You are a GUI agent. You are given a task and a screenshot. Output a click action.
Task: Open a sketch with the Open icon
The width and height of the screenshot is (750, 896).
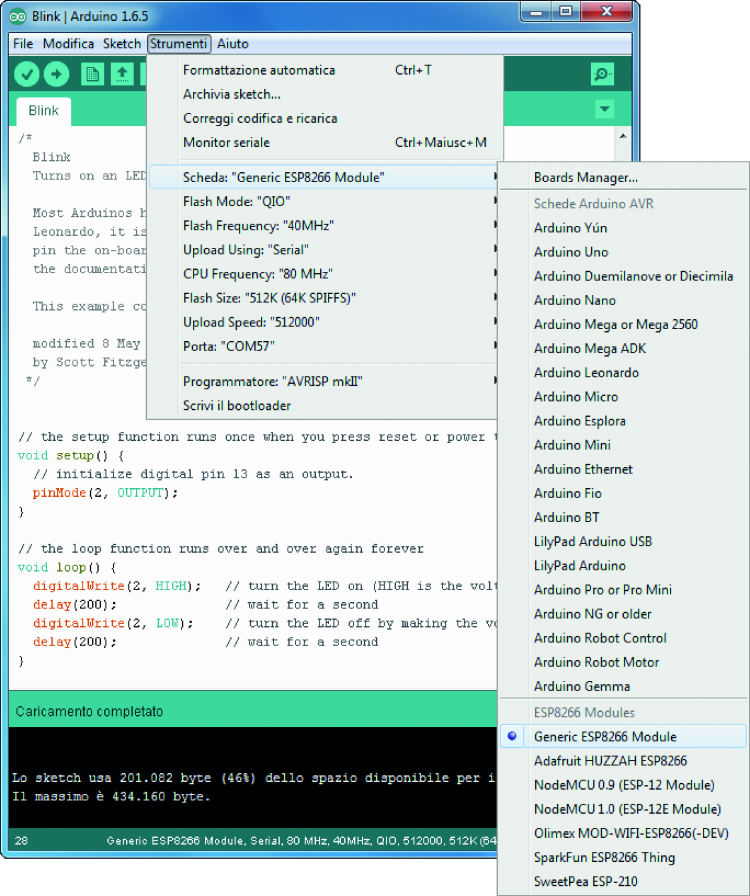coord(122,74)
